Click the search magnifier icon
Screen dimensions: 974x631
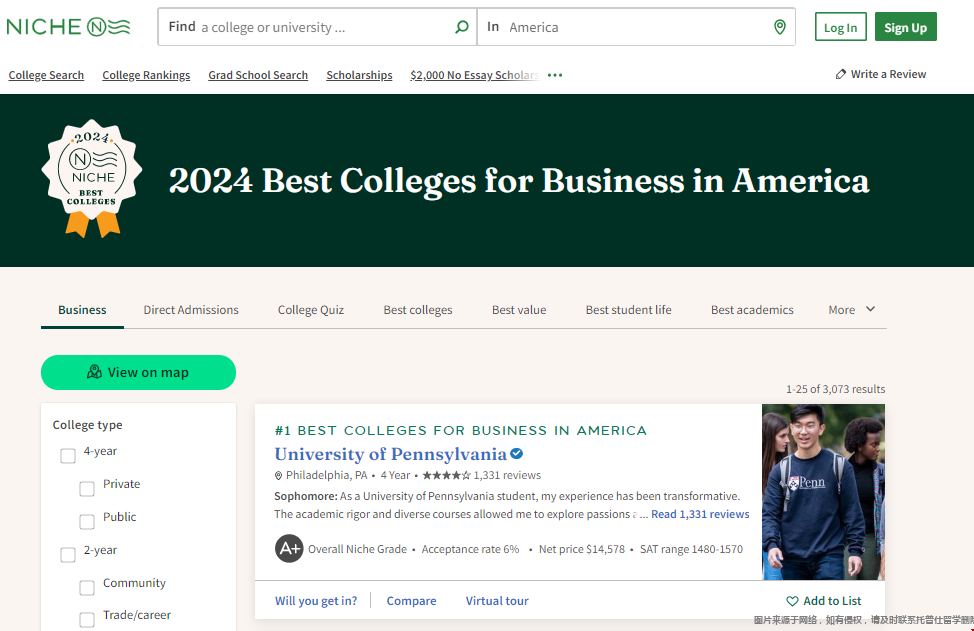click(x=462, y=27)
